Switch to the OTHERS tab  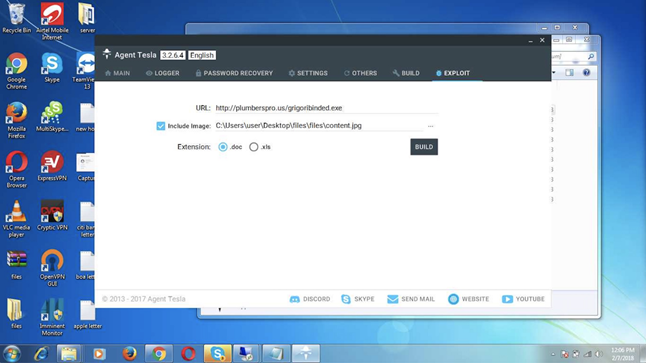pyautogui.click(x=360, y=73)
